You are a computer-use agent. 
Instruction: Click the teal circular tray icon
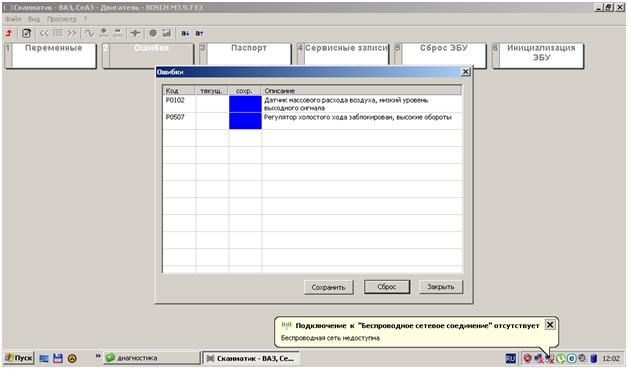point(572,359)
